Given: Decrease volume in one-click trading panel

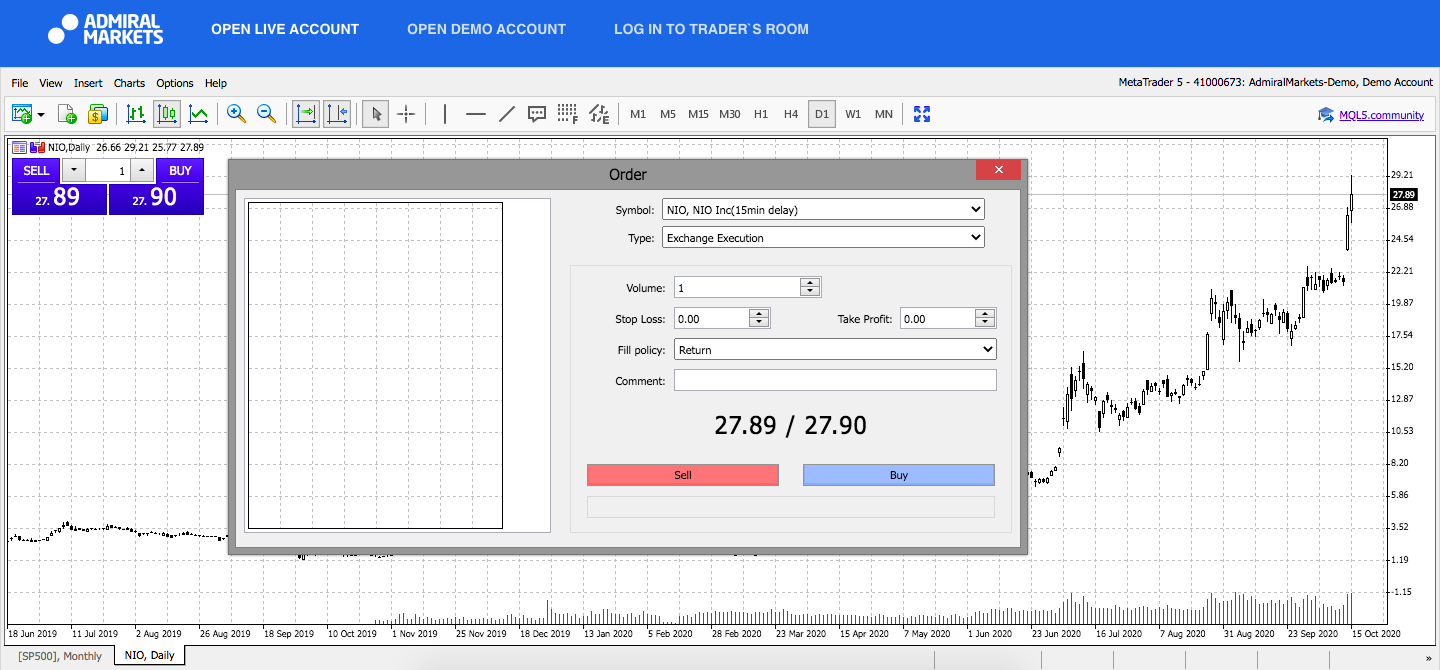Looking at the screenshot, I should pos(74,171).
